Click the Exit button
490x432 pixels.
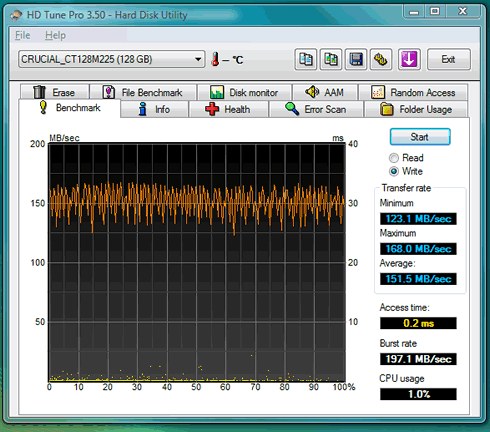(x=449, y=59)
